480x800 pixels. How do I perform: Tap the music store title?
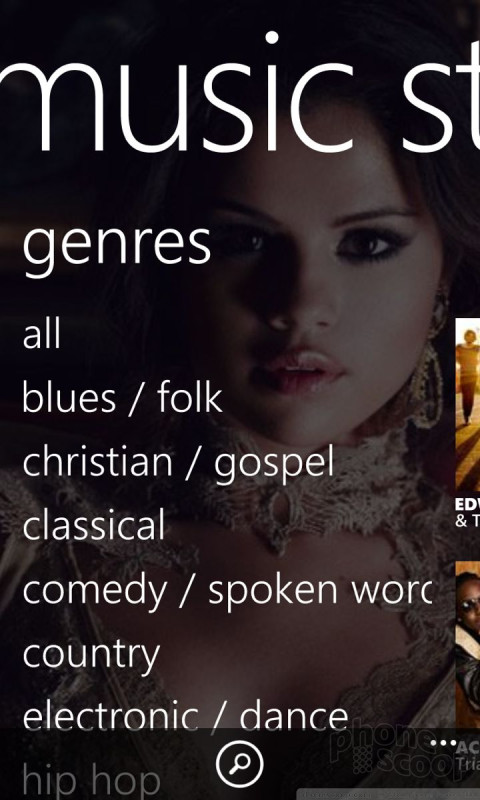click(240, 92)
